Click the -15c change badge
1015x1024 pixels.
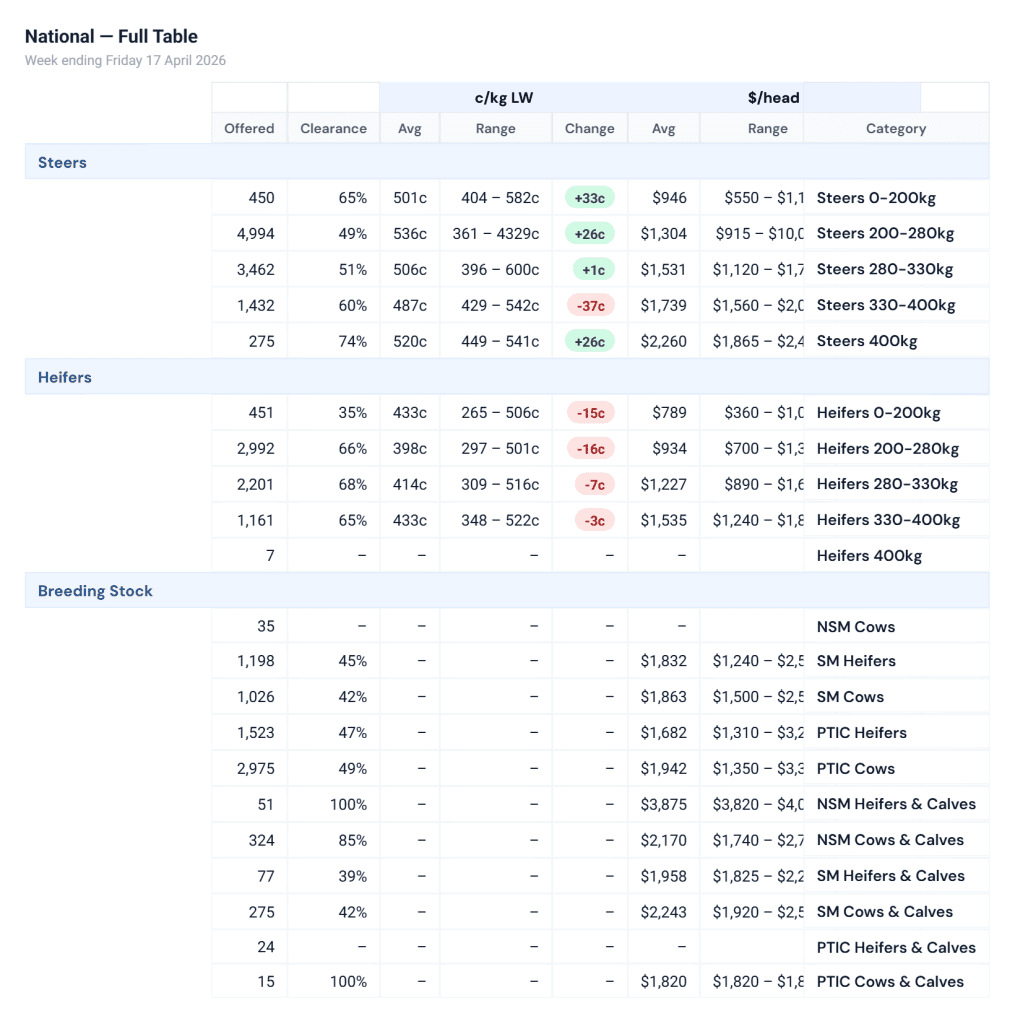(589, 413)
